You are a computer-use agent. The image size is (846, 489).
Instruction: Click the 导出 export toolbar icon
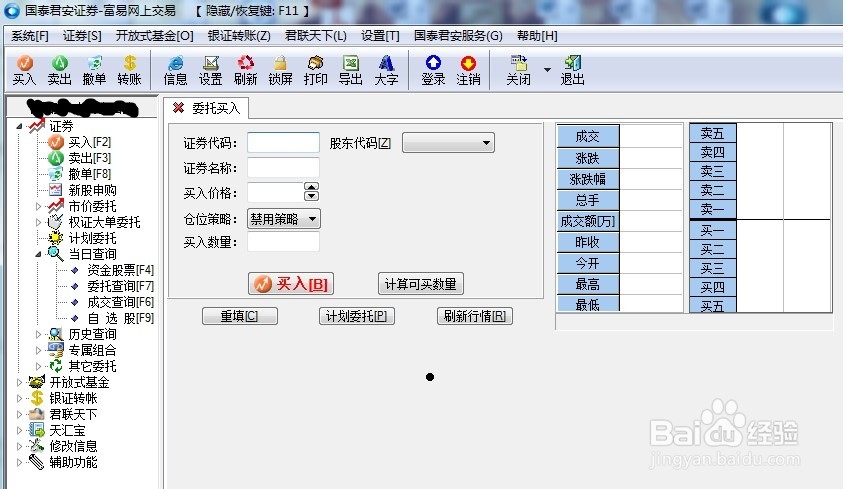pyautogui.click(x=351, y=70)
